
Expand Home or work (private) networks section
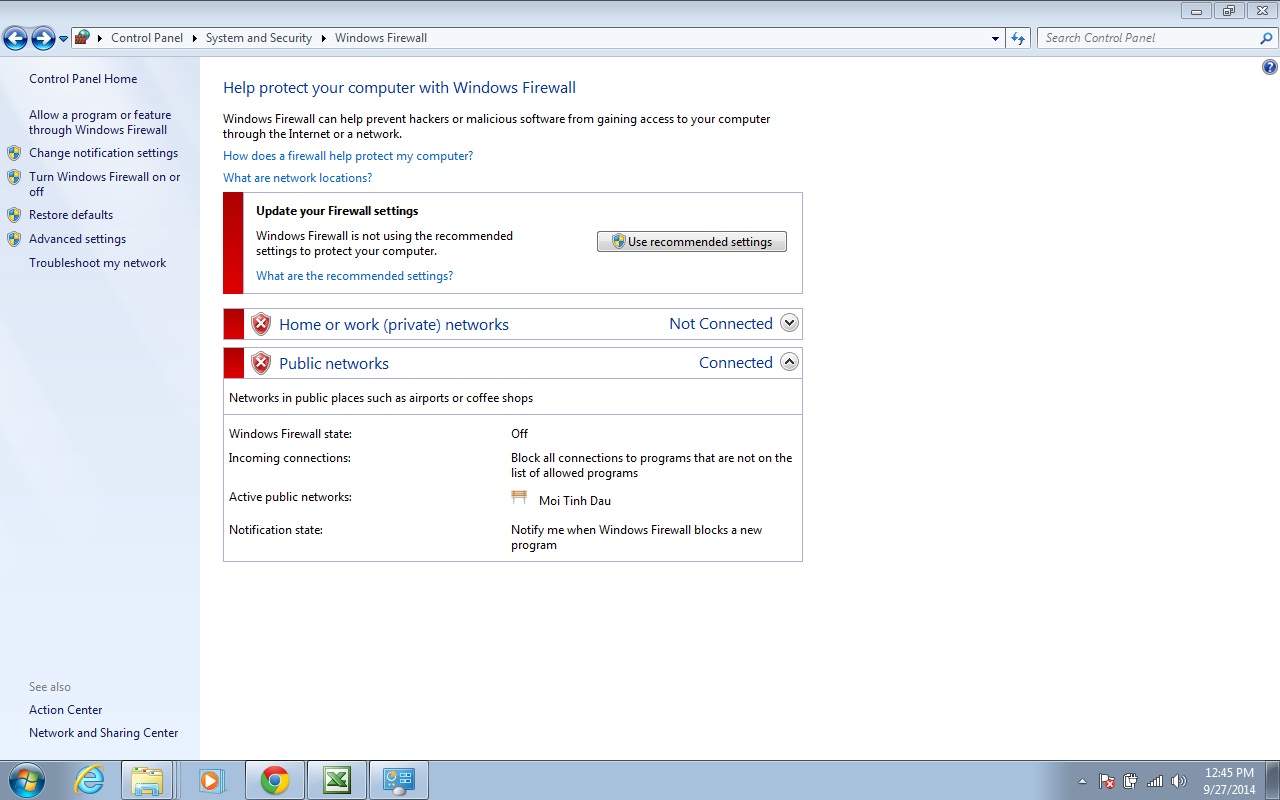click(x=789, y=323)
